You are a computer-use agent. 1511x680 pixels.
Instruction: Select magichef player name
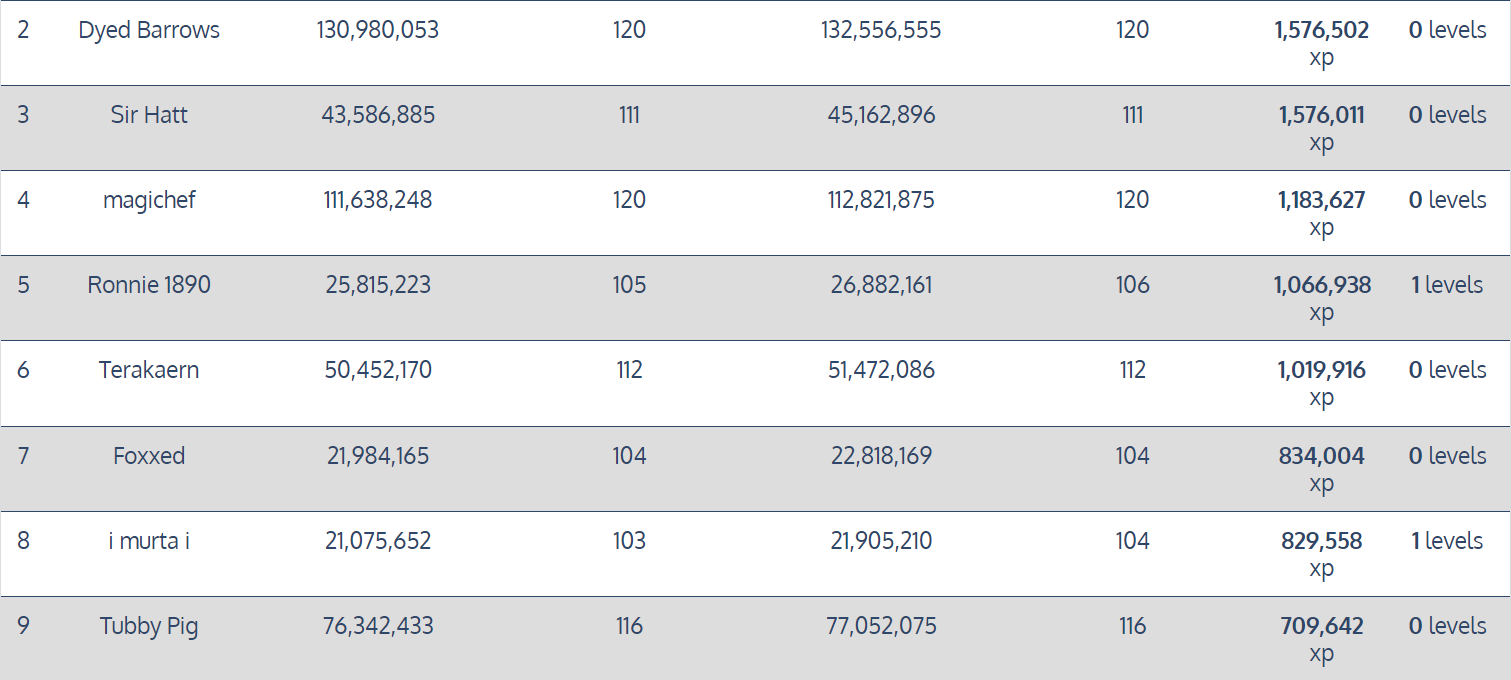point(149,200)
